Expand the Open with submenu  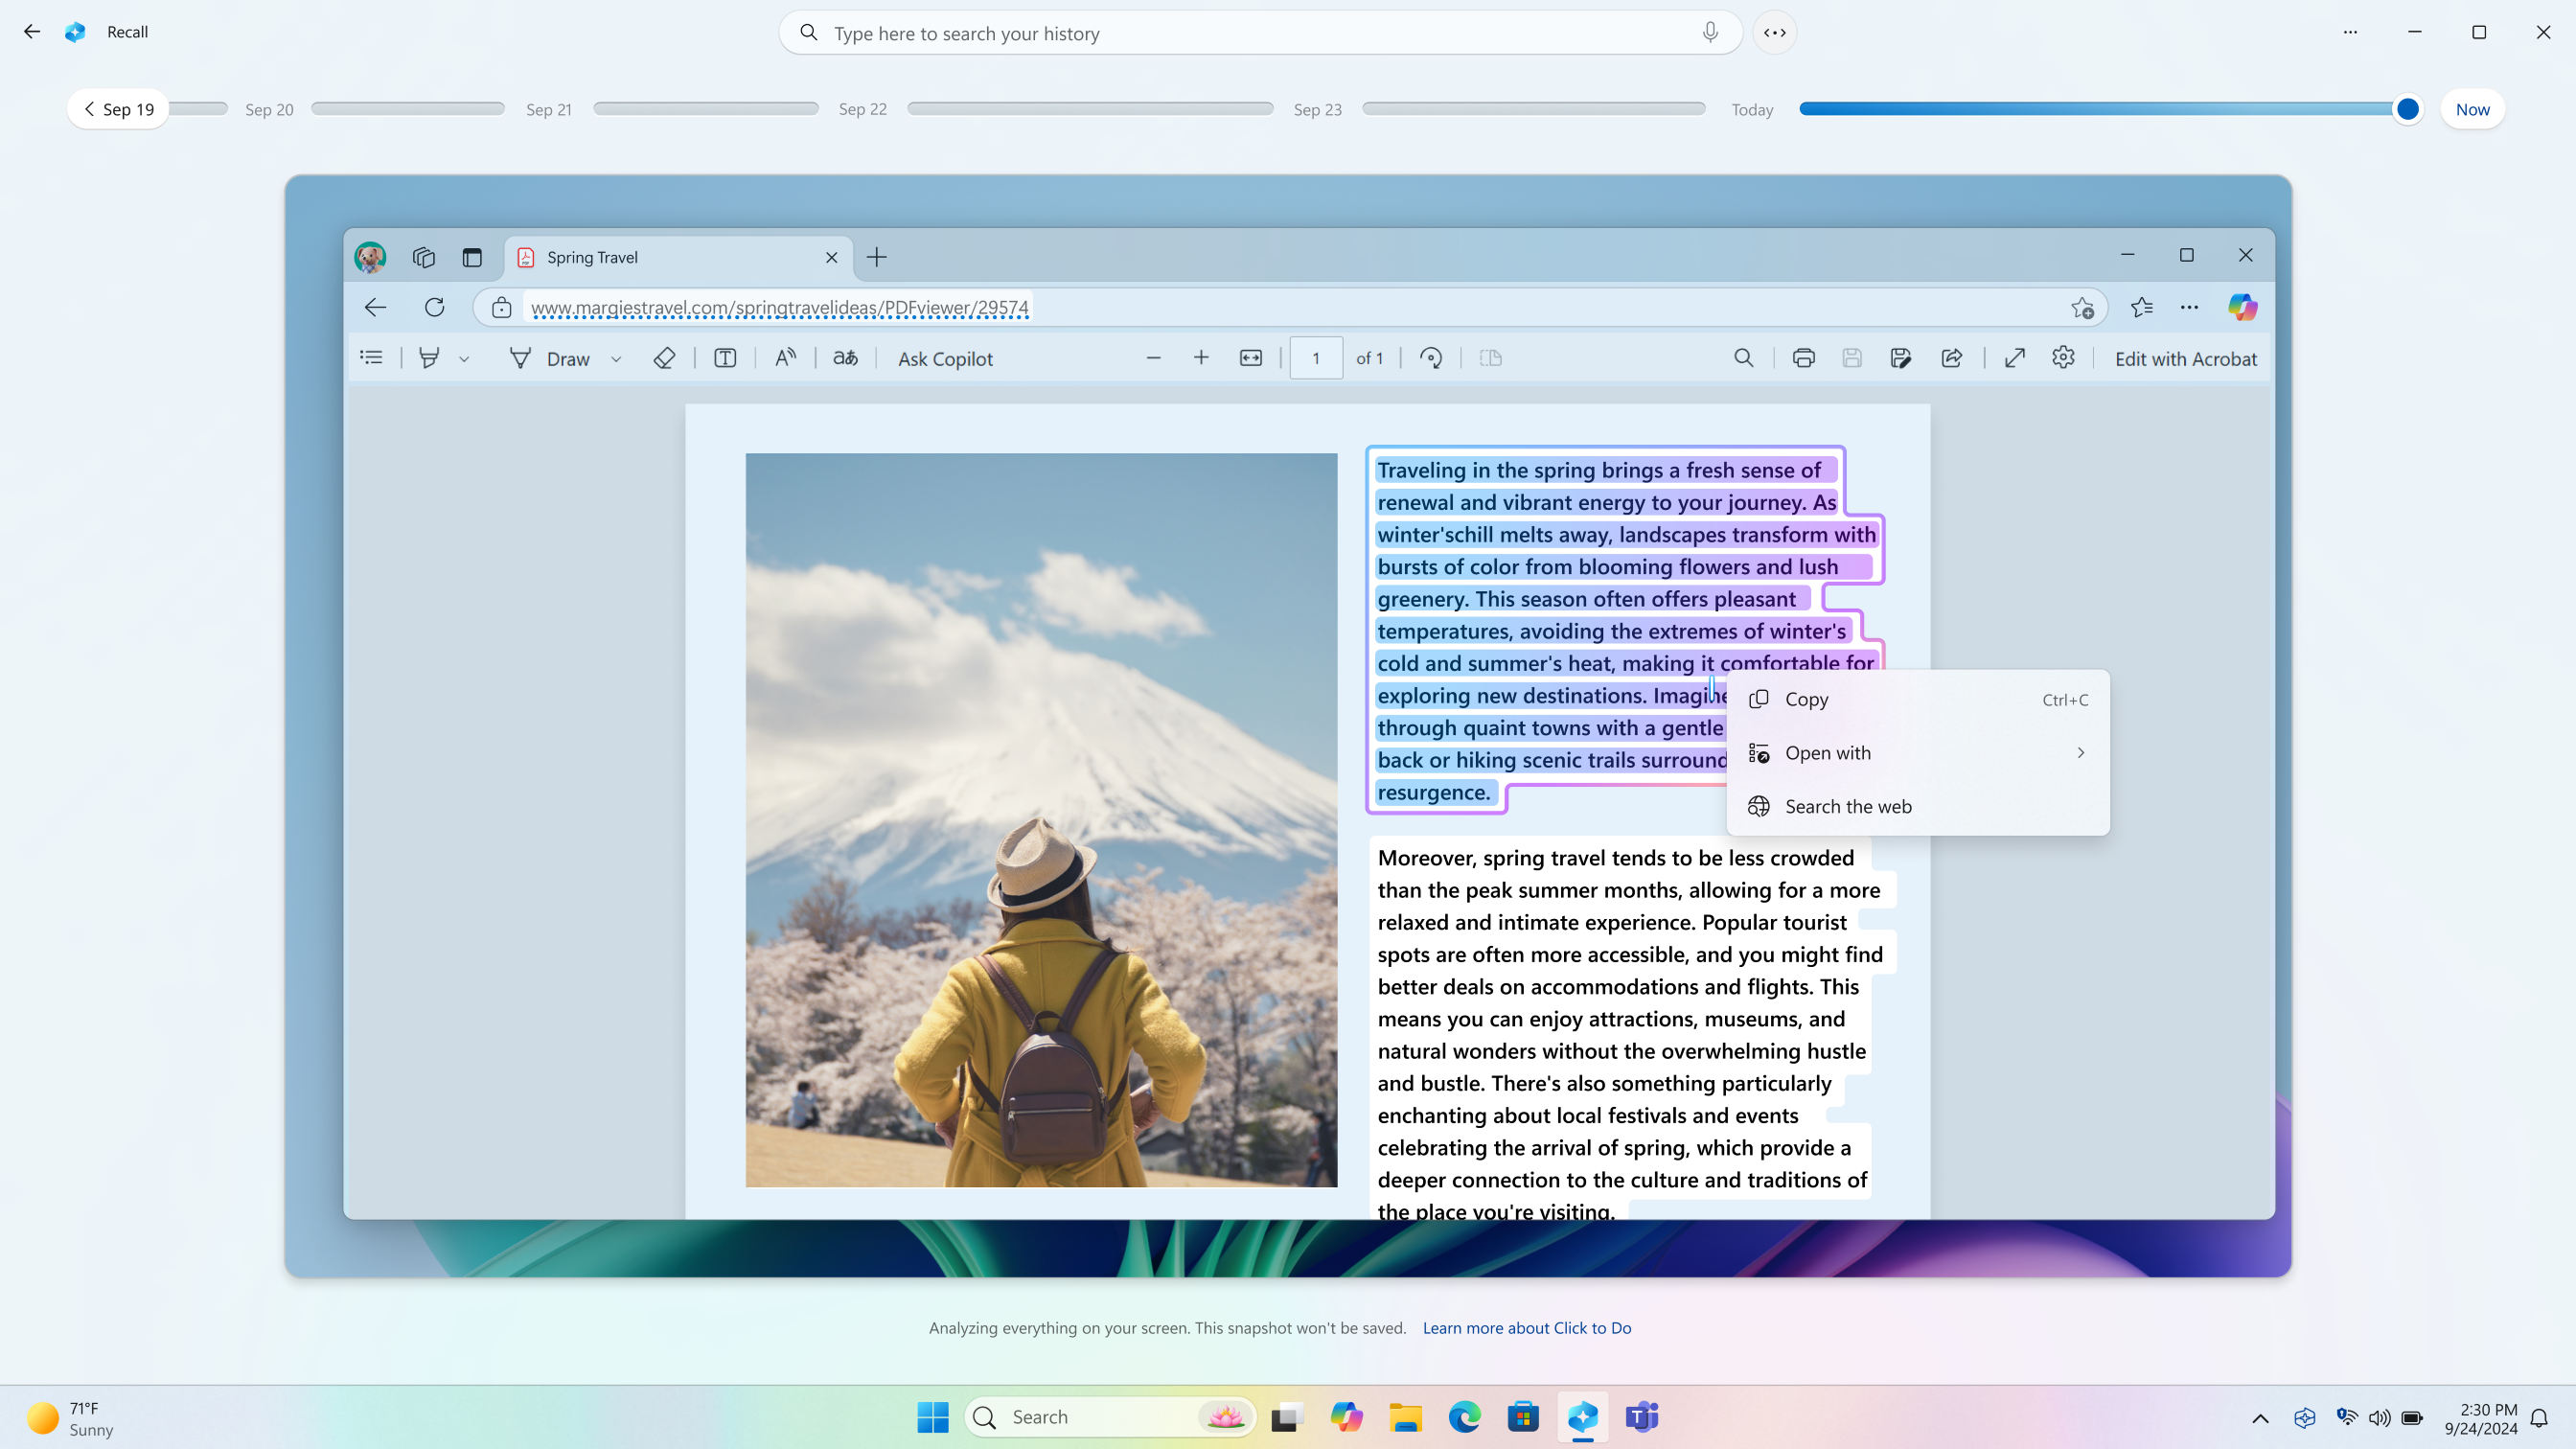[x=2081, y=752]
